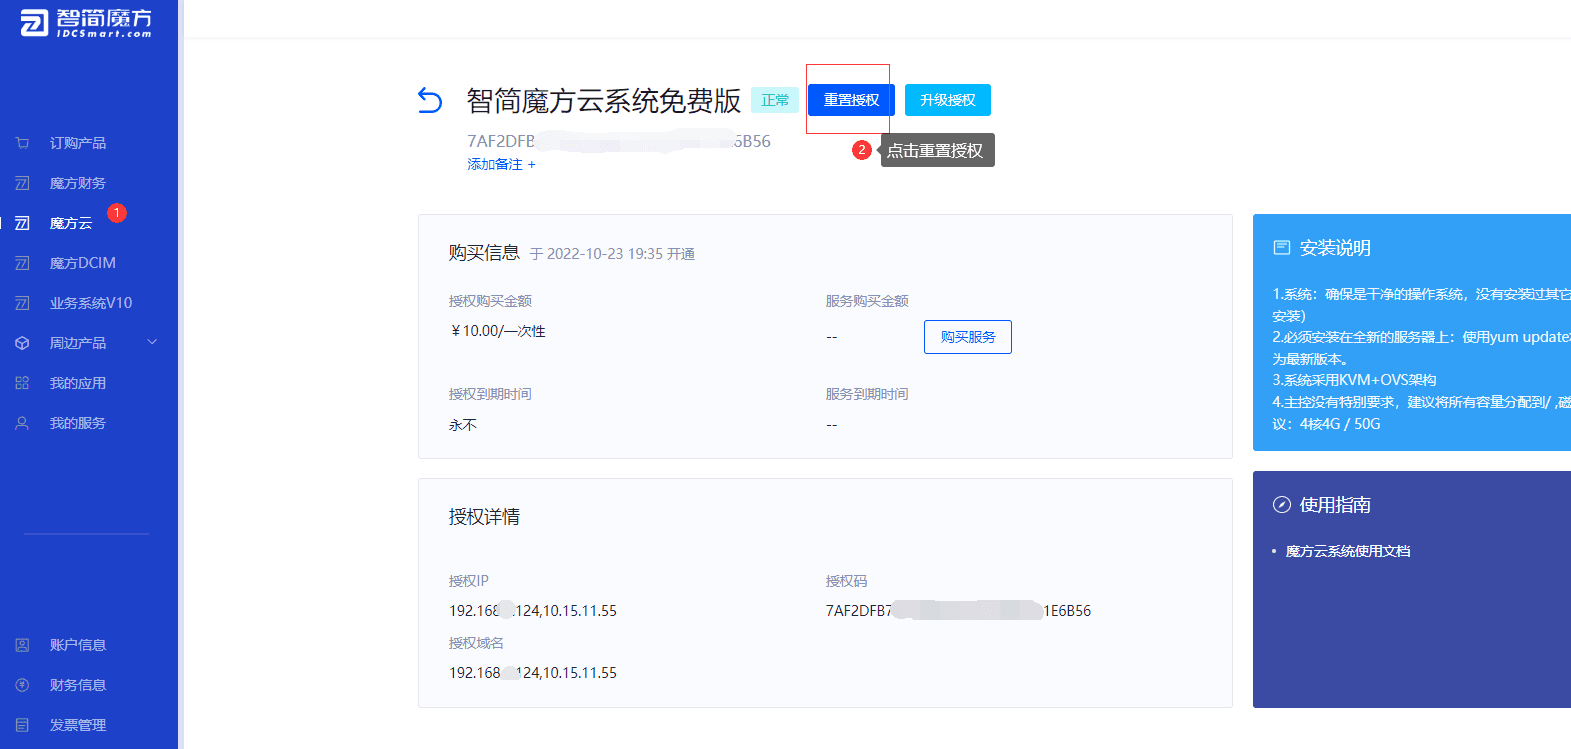Click the 授权IP label

[x=469, y=581]
